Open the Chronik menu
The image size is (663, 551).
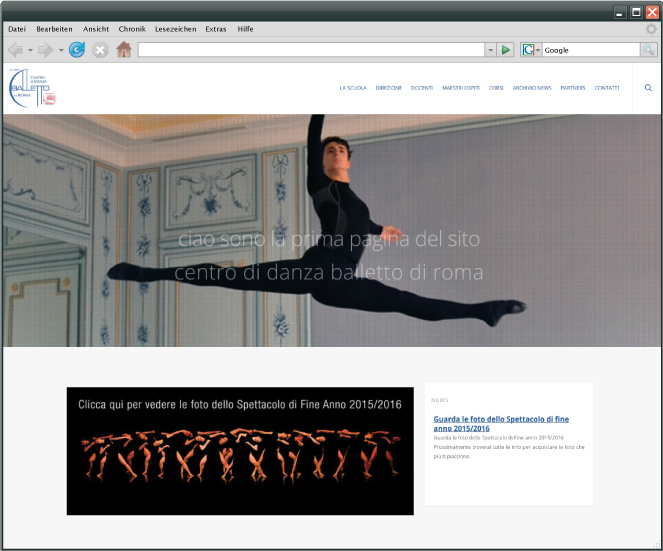click(132, 29)
